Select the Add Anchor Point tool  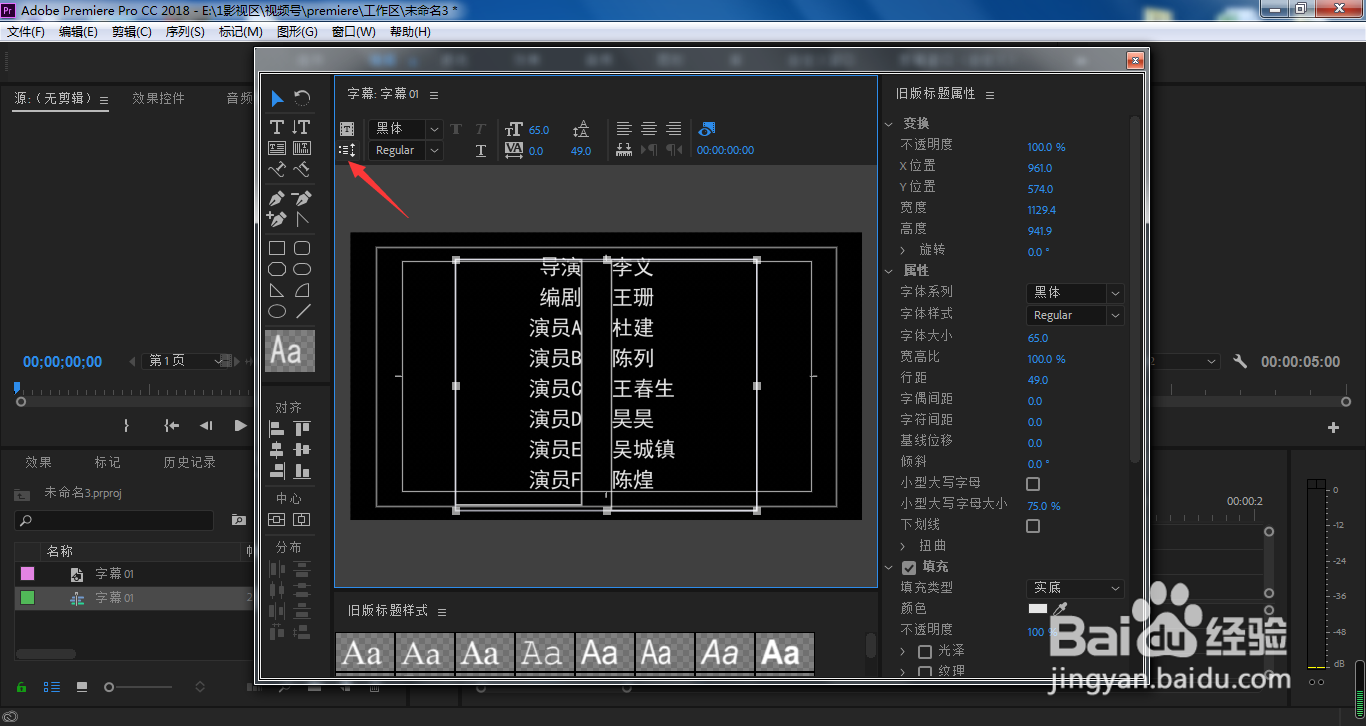pos(277,219)
